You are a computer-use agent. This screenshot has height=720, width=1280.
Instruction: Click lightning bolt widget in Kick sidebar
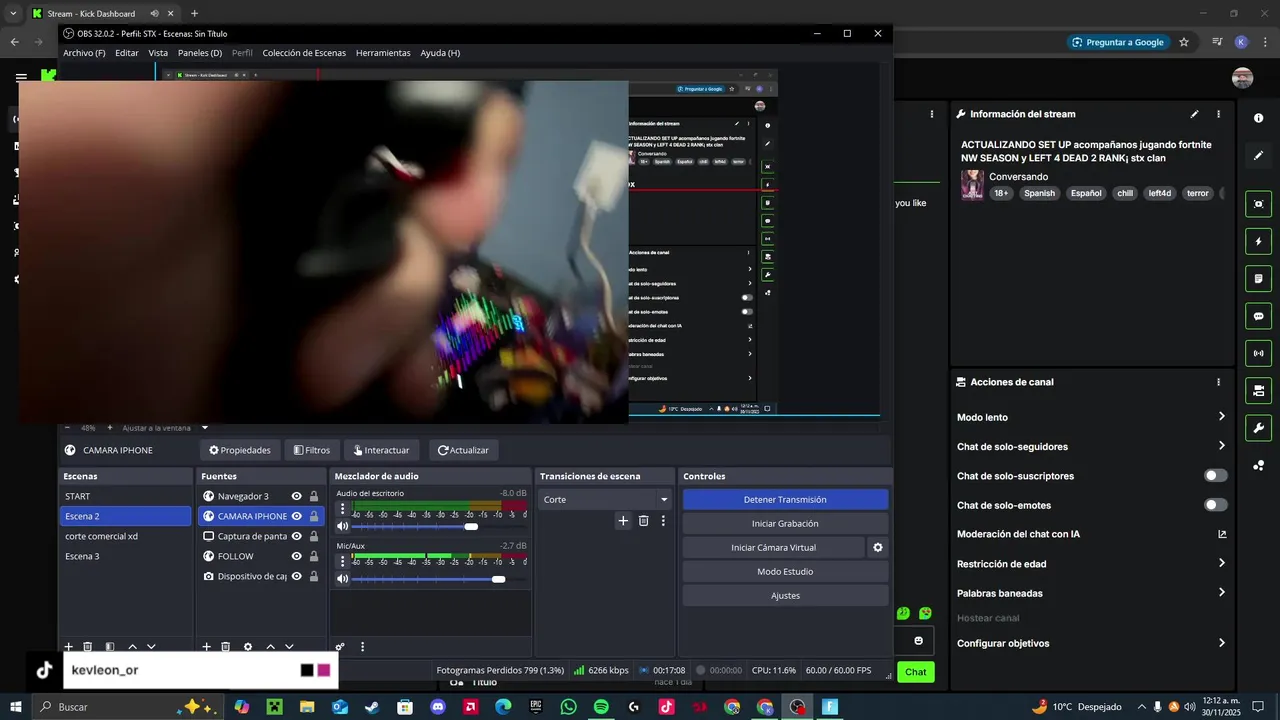point(1258,241)
